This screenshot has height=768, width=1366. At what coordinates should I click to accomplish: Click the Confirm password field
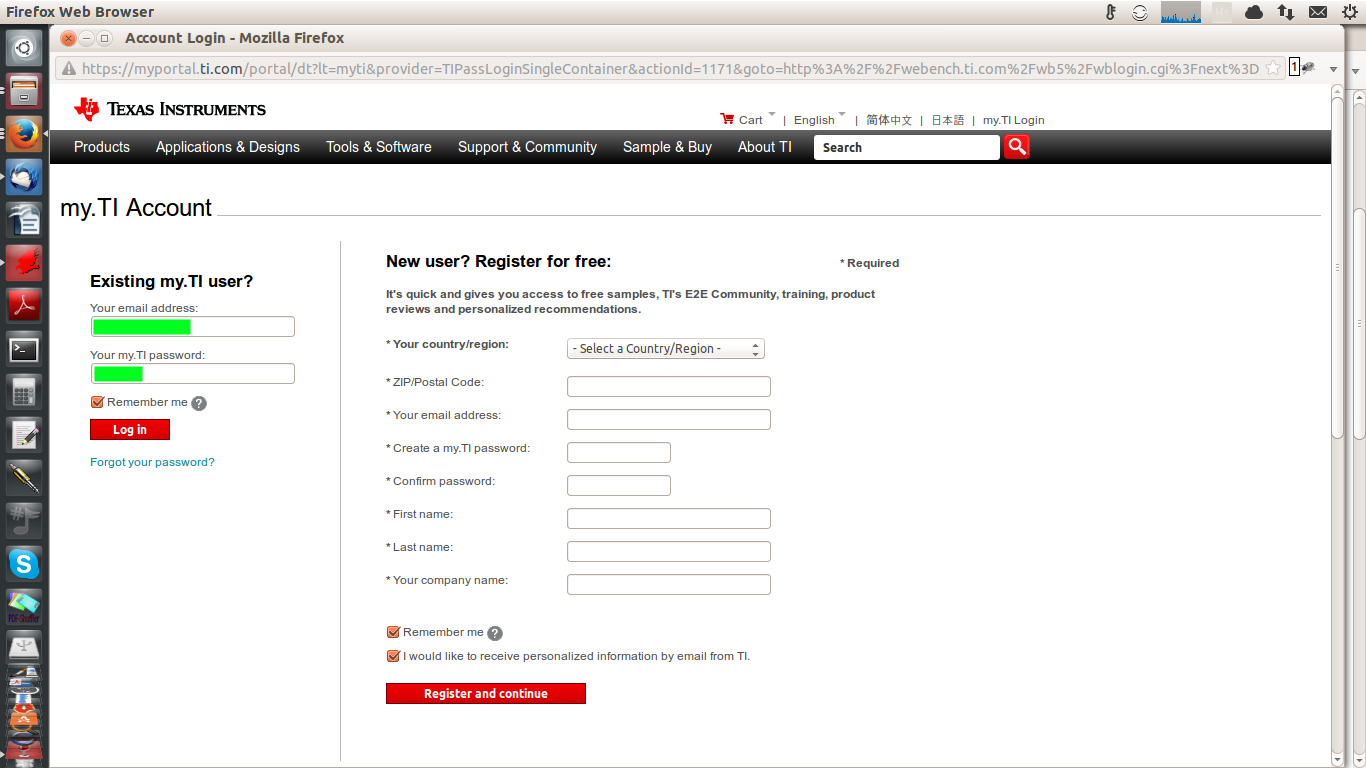(619, 485)
